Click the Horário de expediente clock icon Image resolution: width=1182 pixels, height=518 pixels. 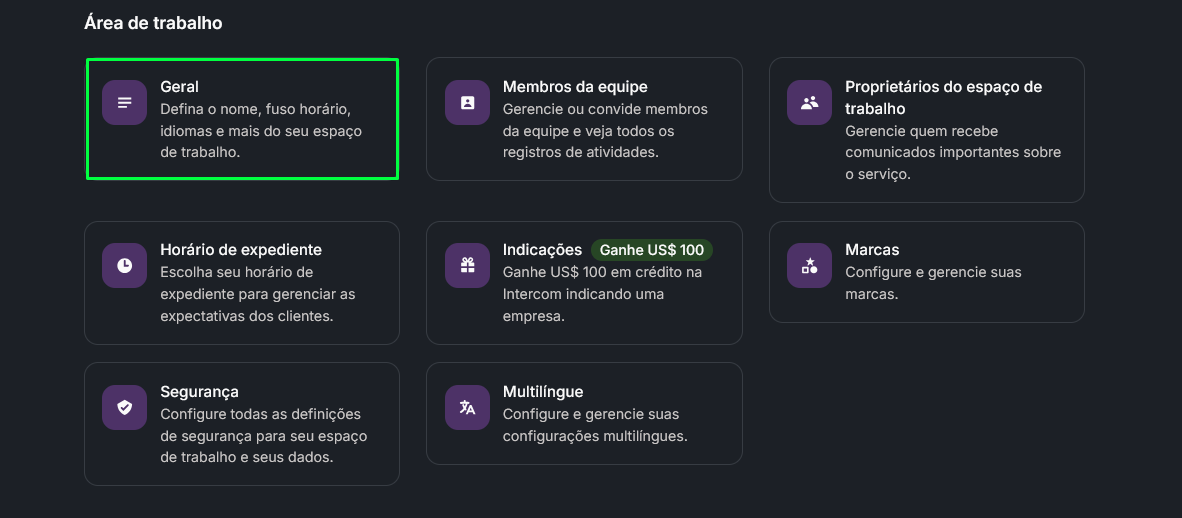click(124, 265)
